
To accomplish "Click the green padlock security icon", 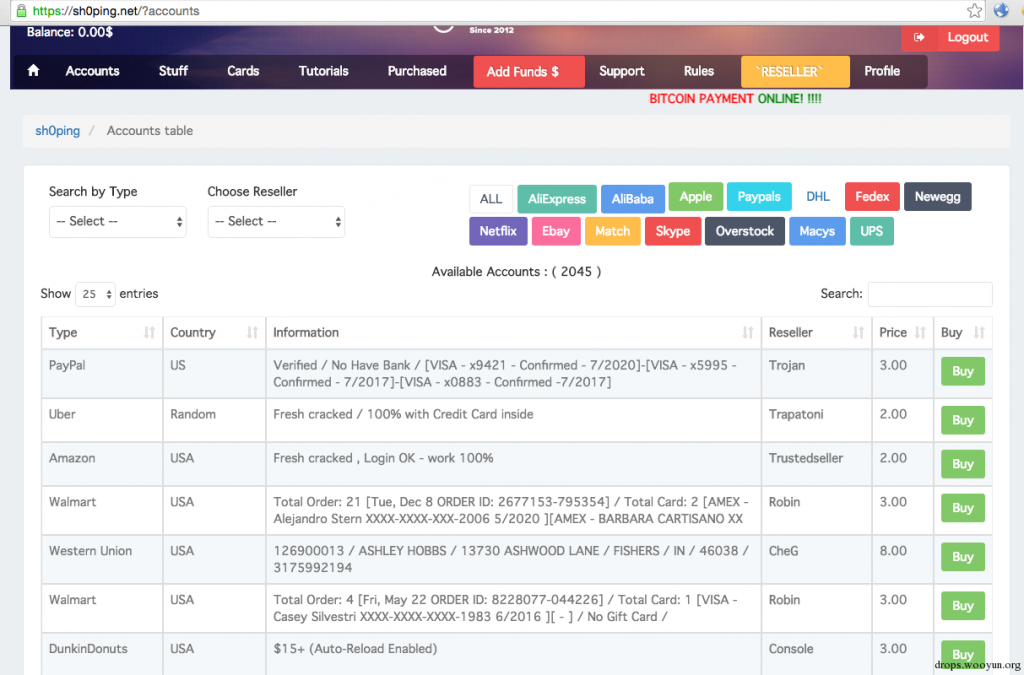I will [20, 11].
